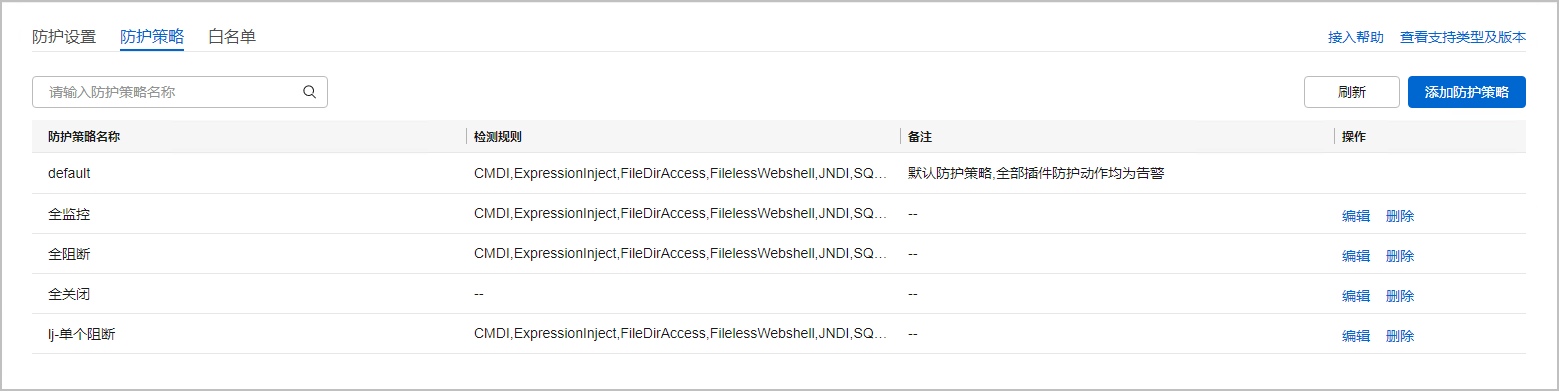Edit the 全监控 policy

pyautogui.click(x=1356, y=216)
